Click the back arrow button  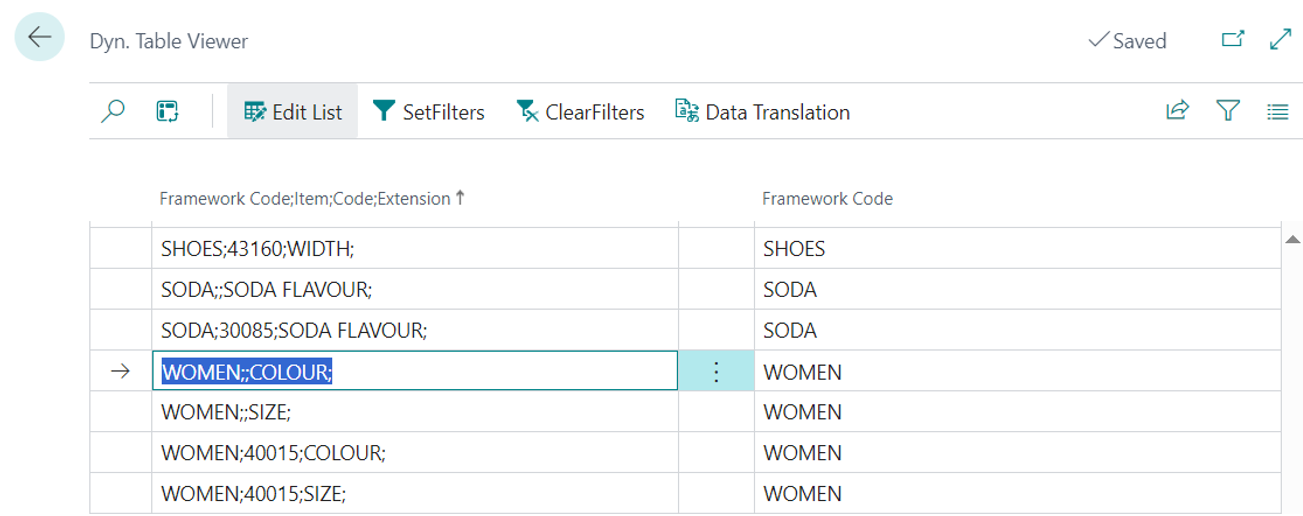pos(39,38)
